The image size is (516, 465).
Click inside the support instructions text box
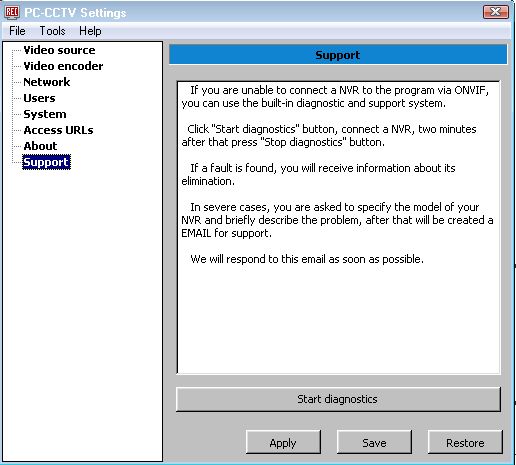coord(338,227)
